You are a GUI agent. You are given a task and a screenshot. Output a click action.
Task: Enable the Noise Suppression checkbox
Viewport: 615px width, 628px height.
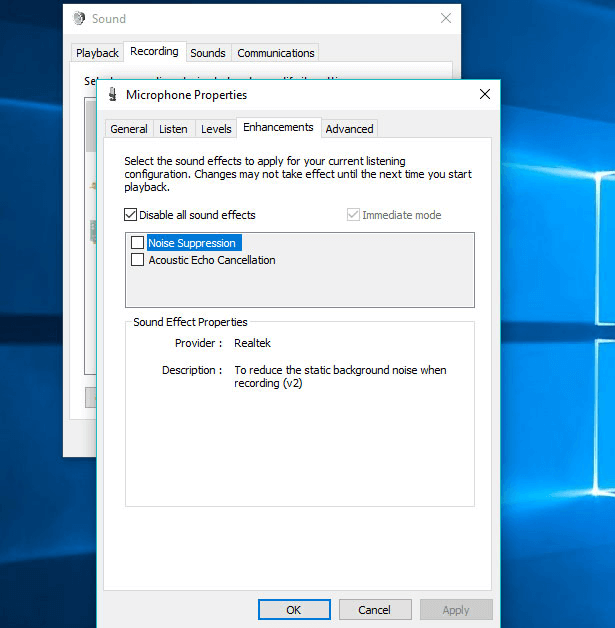point(138,243)
